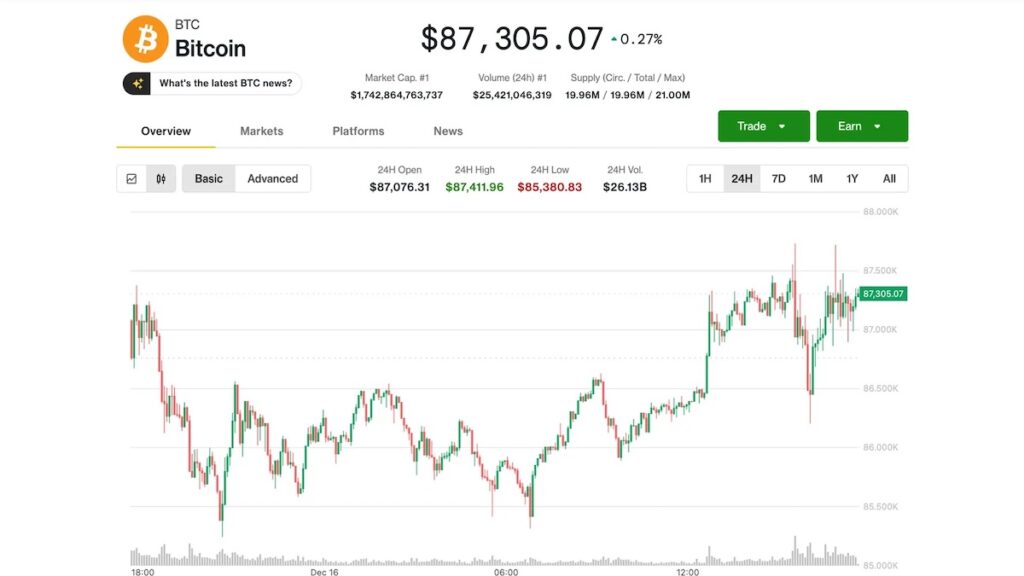Select the 1Y time range
Image resolution: width=1024 pixels, height=576 pixels.
[x=852, y=179]
